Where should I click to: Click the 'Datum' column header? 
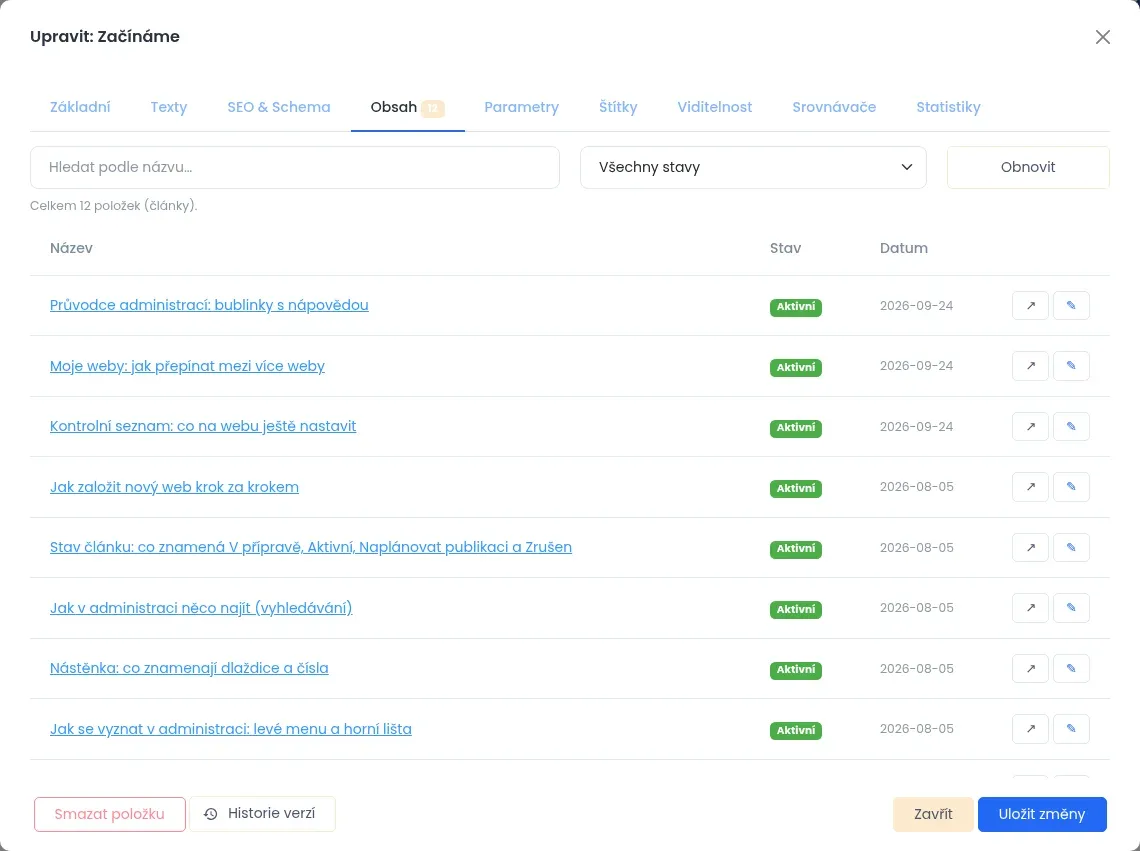(x=904, y=248)
